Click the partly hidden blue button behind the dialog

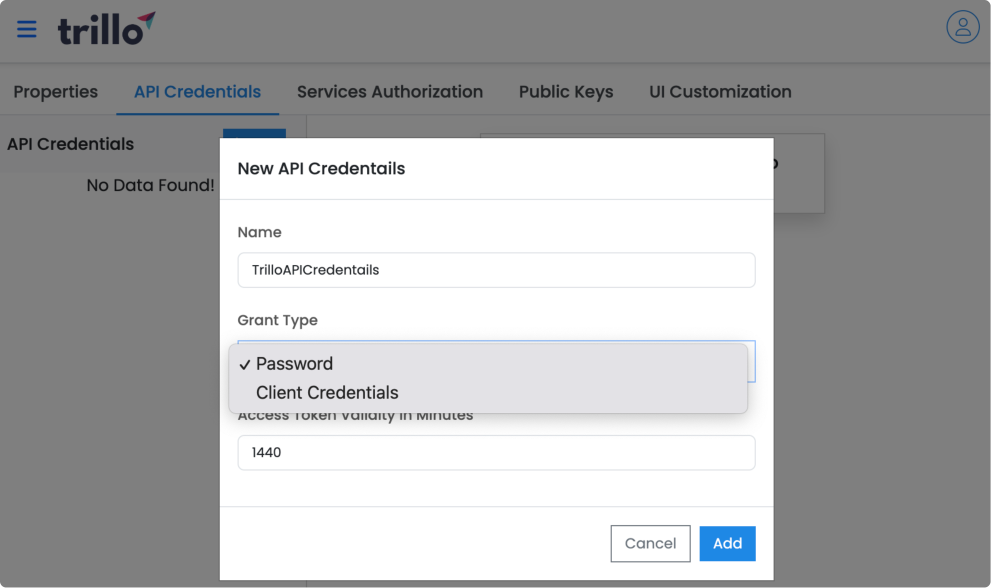(254, 133)
